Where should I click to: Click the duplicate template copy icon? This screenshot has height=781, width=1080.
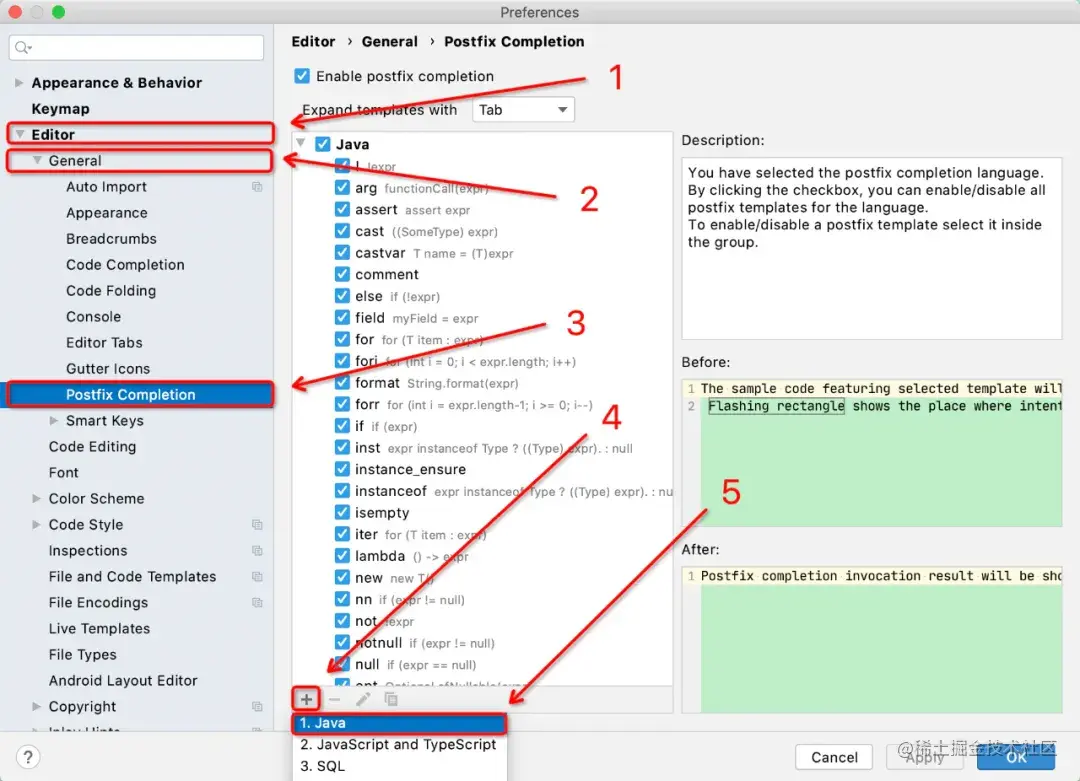[391, 700]
